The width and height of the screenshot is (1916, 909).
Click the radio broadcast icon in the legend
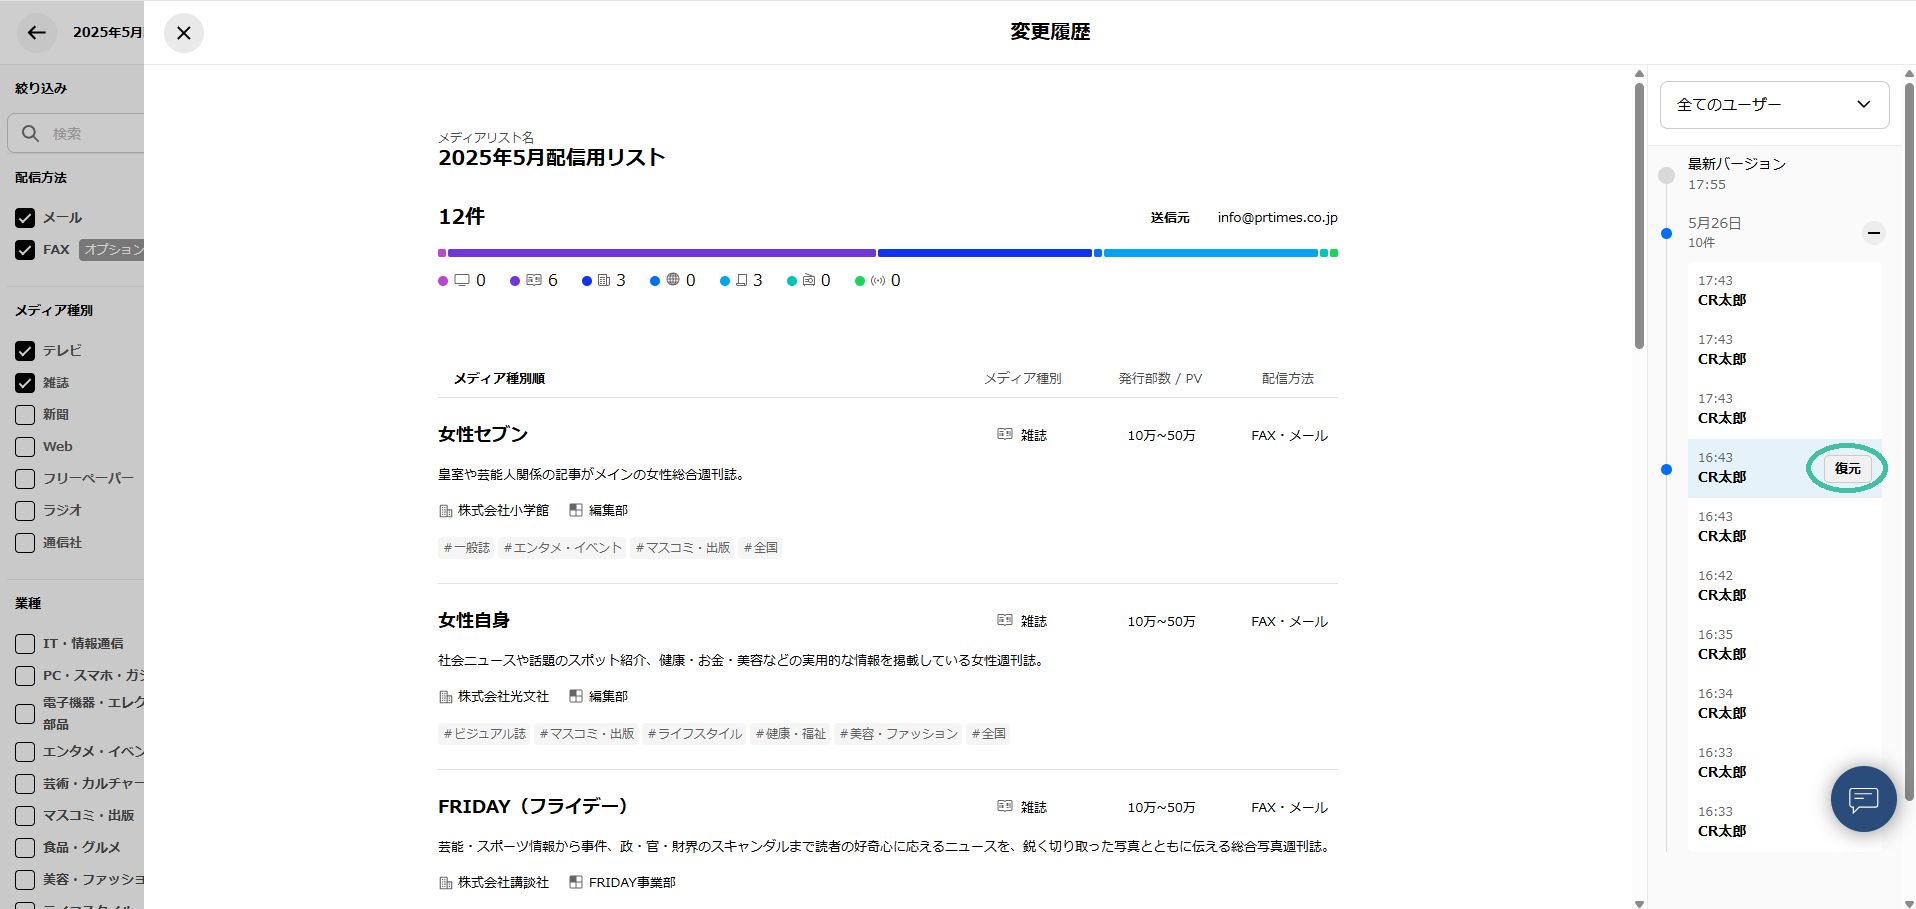(x=878, y=280)
